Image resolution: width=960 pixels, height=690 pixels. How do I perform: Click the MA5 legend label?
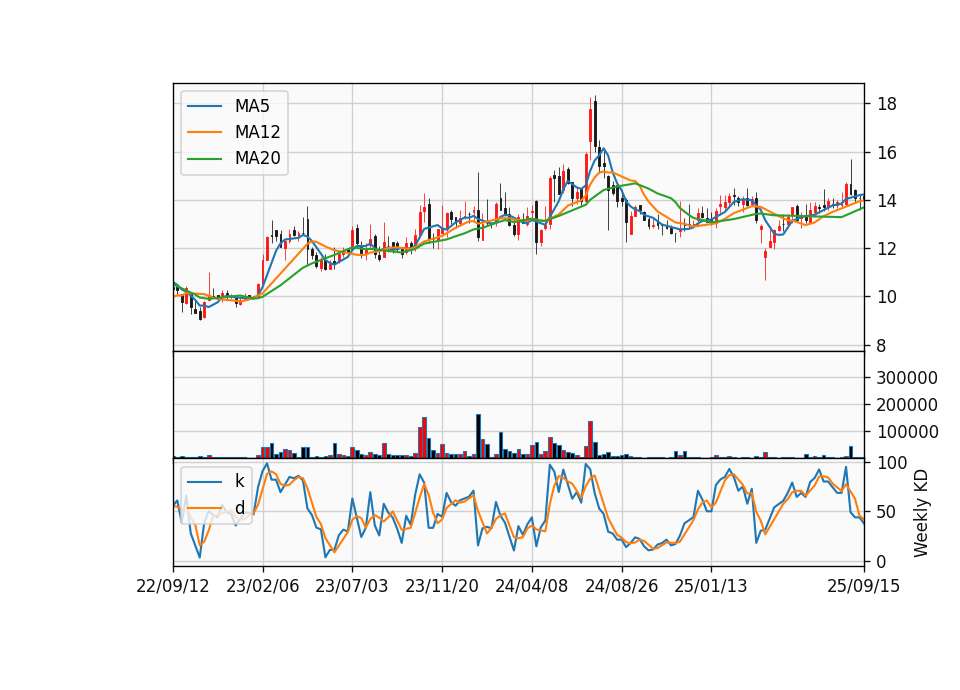click(x=252, y=106)
